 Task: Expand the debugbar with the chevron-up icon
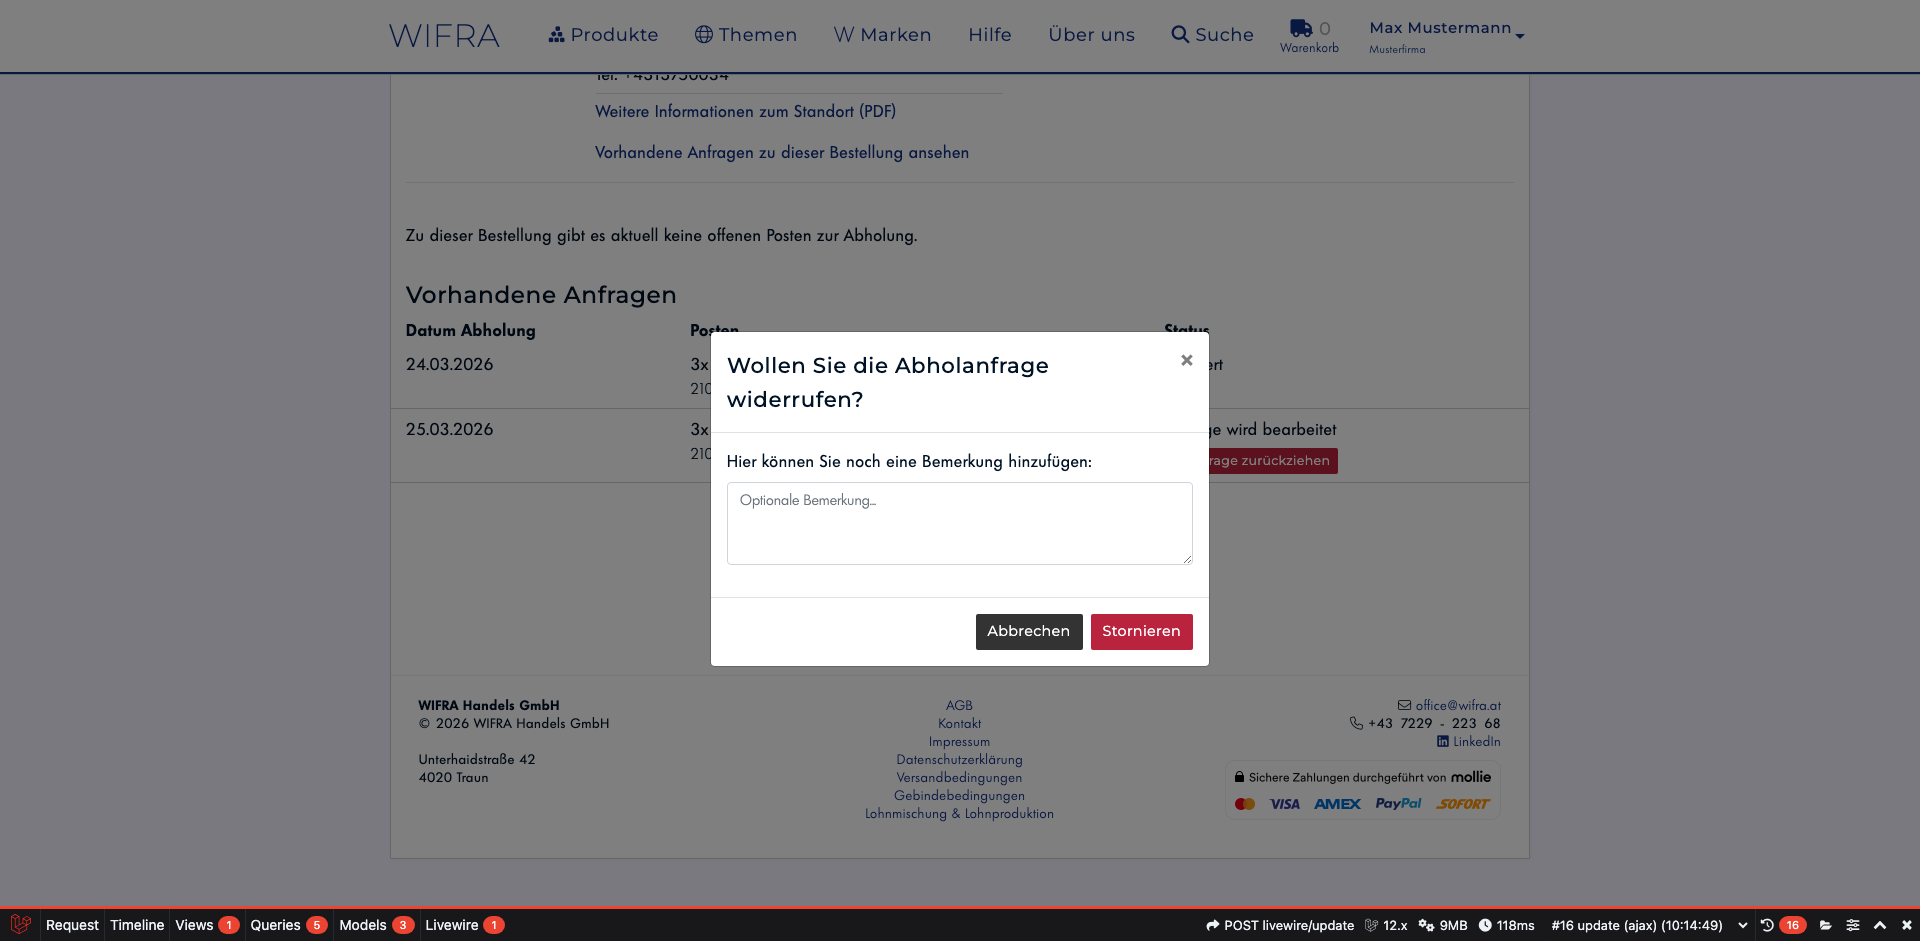coord(1880,925)
